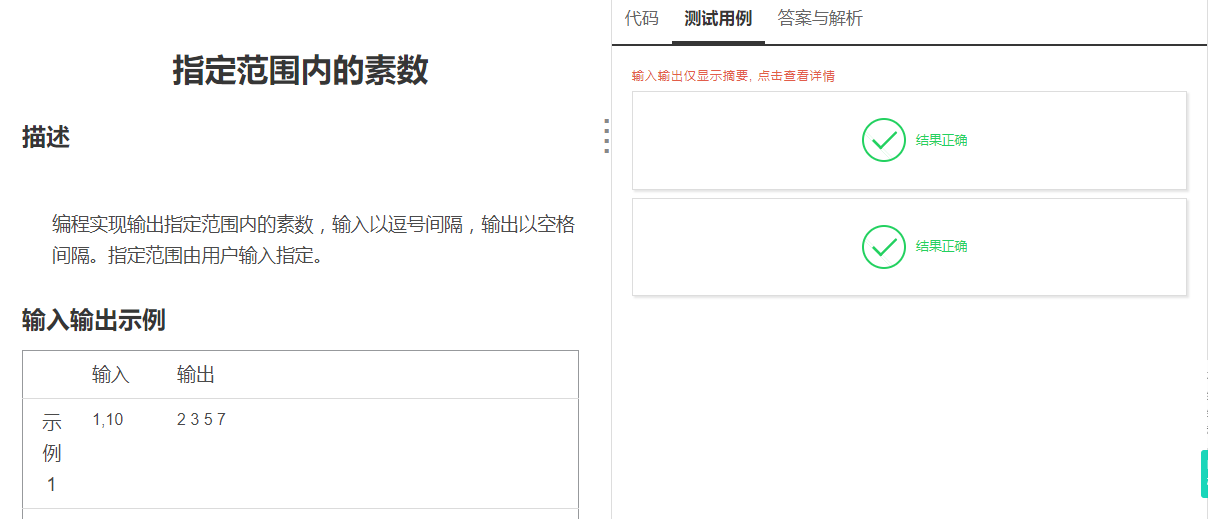The width and height of the screenshot is (1208, 519).
Task: Open the first 结果正确 test case card
Action: tap(909, 141)
